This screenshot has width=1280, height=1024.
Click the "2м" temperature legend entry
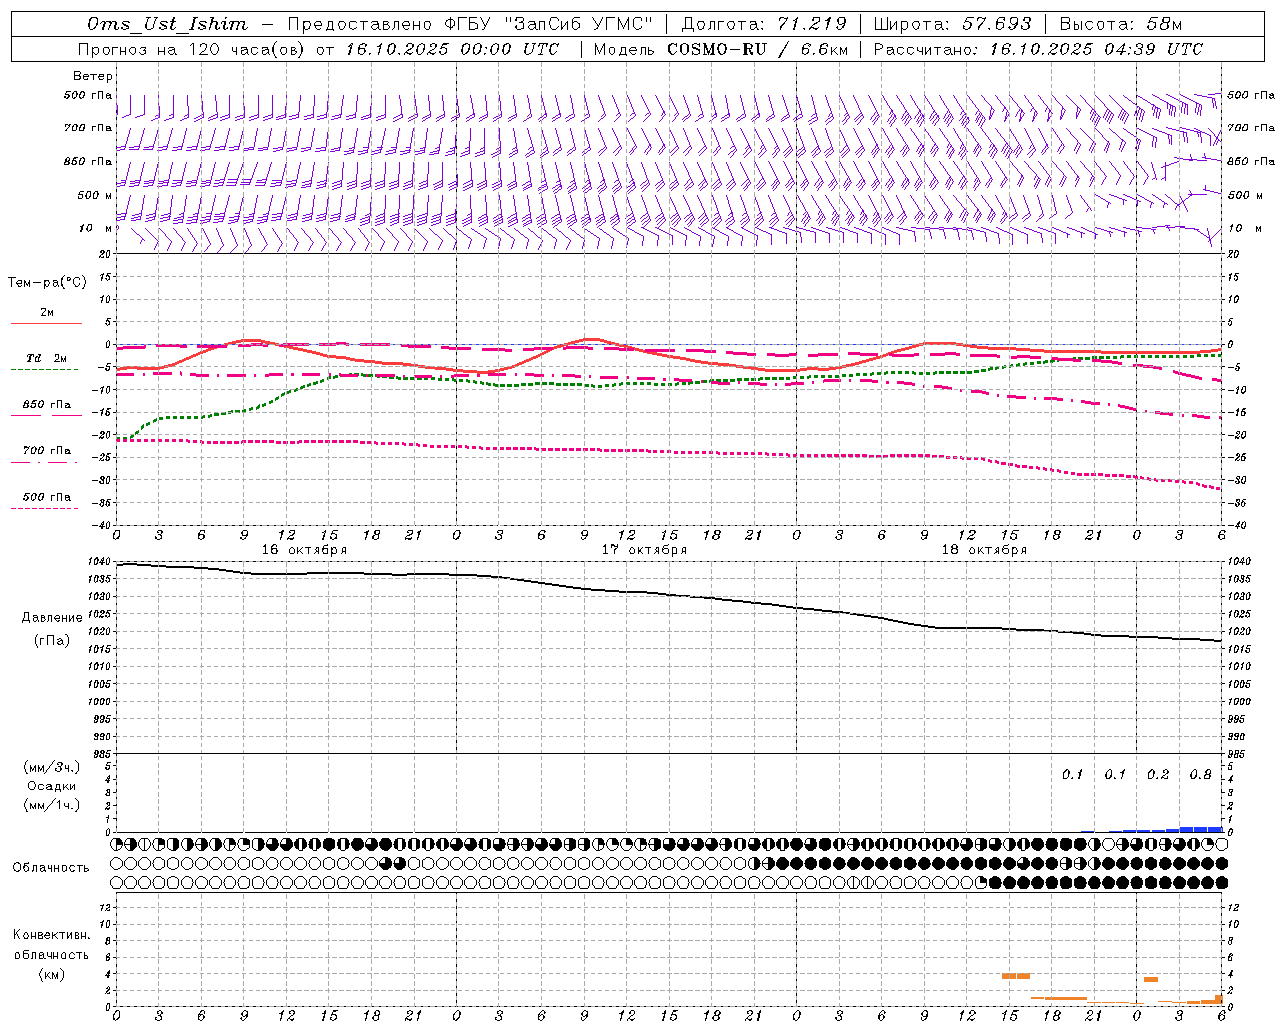tap(47, 313)
